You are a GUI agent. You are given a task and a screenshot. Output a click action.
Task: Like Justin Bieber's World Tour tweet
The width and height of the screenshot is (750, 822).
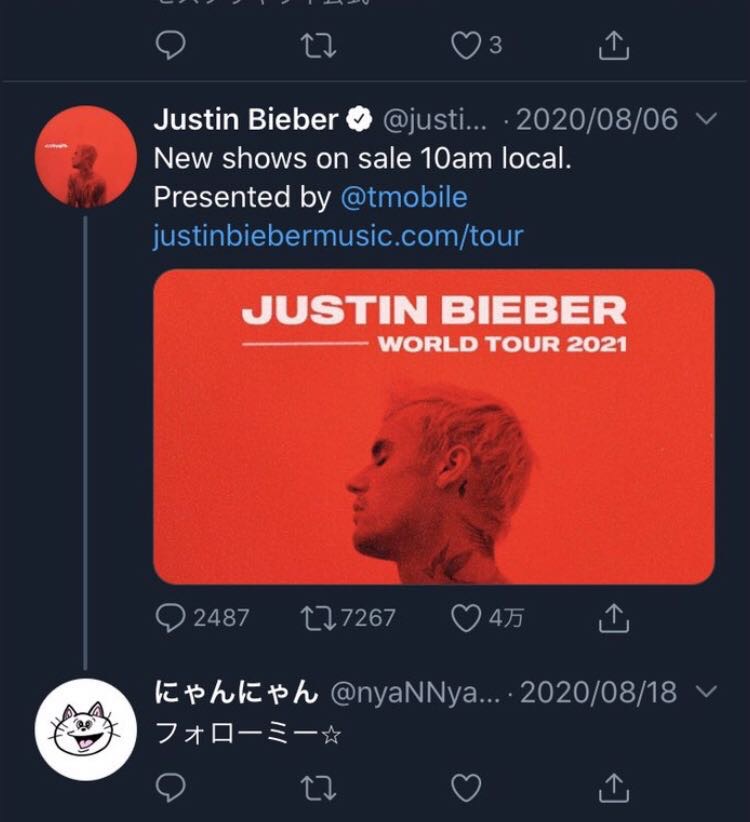[x=467, y=619]
